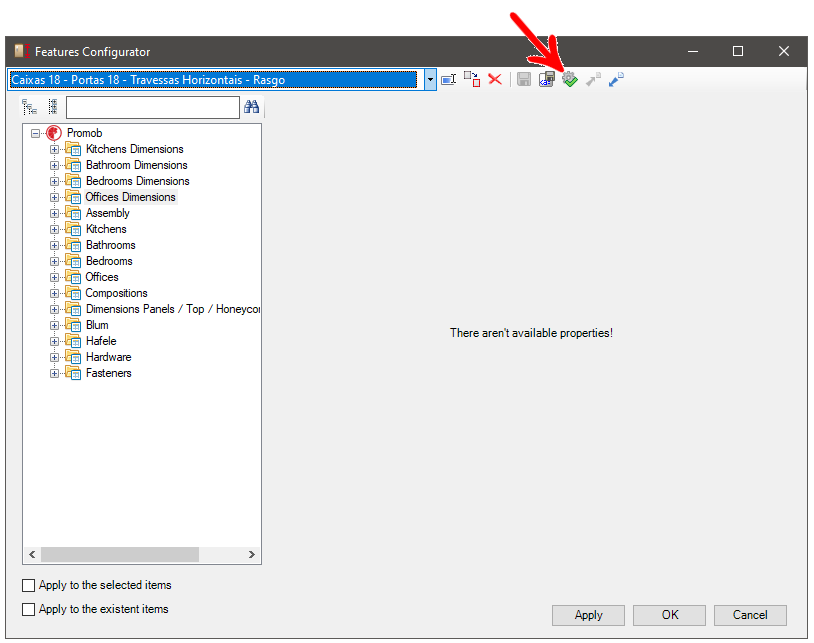The width and height of the screenshot is (814, 643).
Task: Select the Offices Dimensions tree item
Action: (x=130, y=197)
